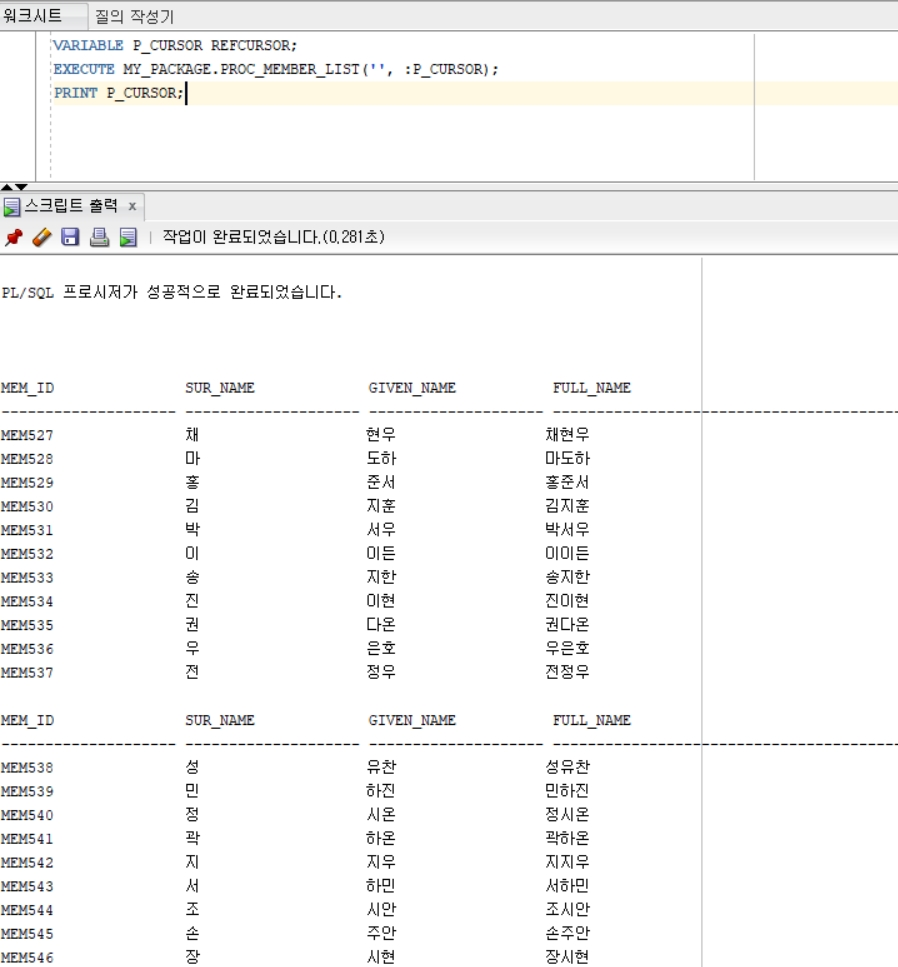
Task: Click the PL/SQL procedure completed message
Action: point(171,292)
